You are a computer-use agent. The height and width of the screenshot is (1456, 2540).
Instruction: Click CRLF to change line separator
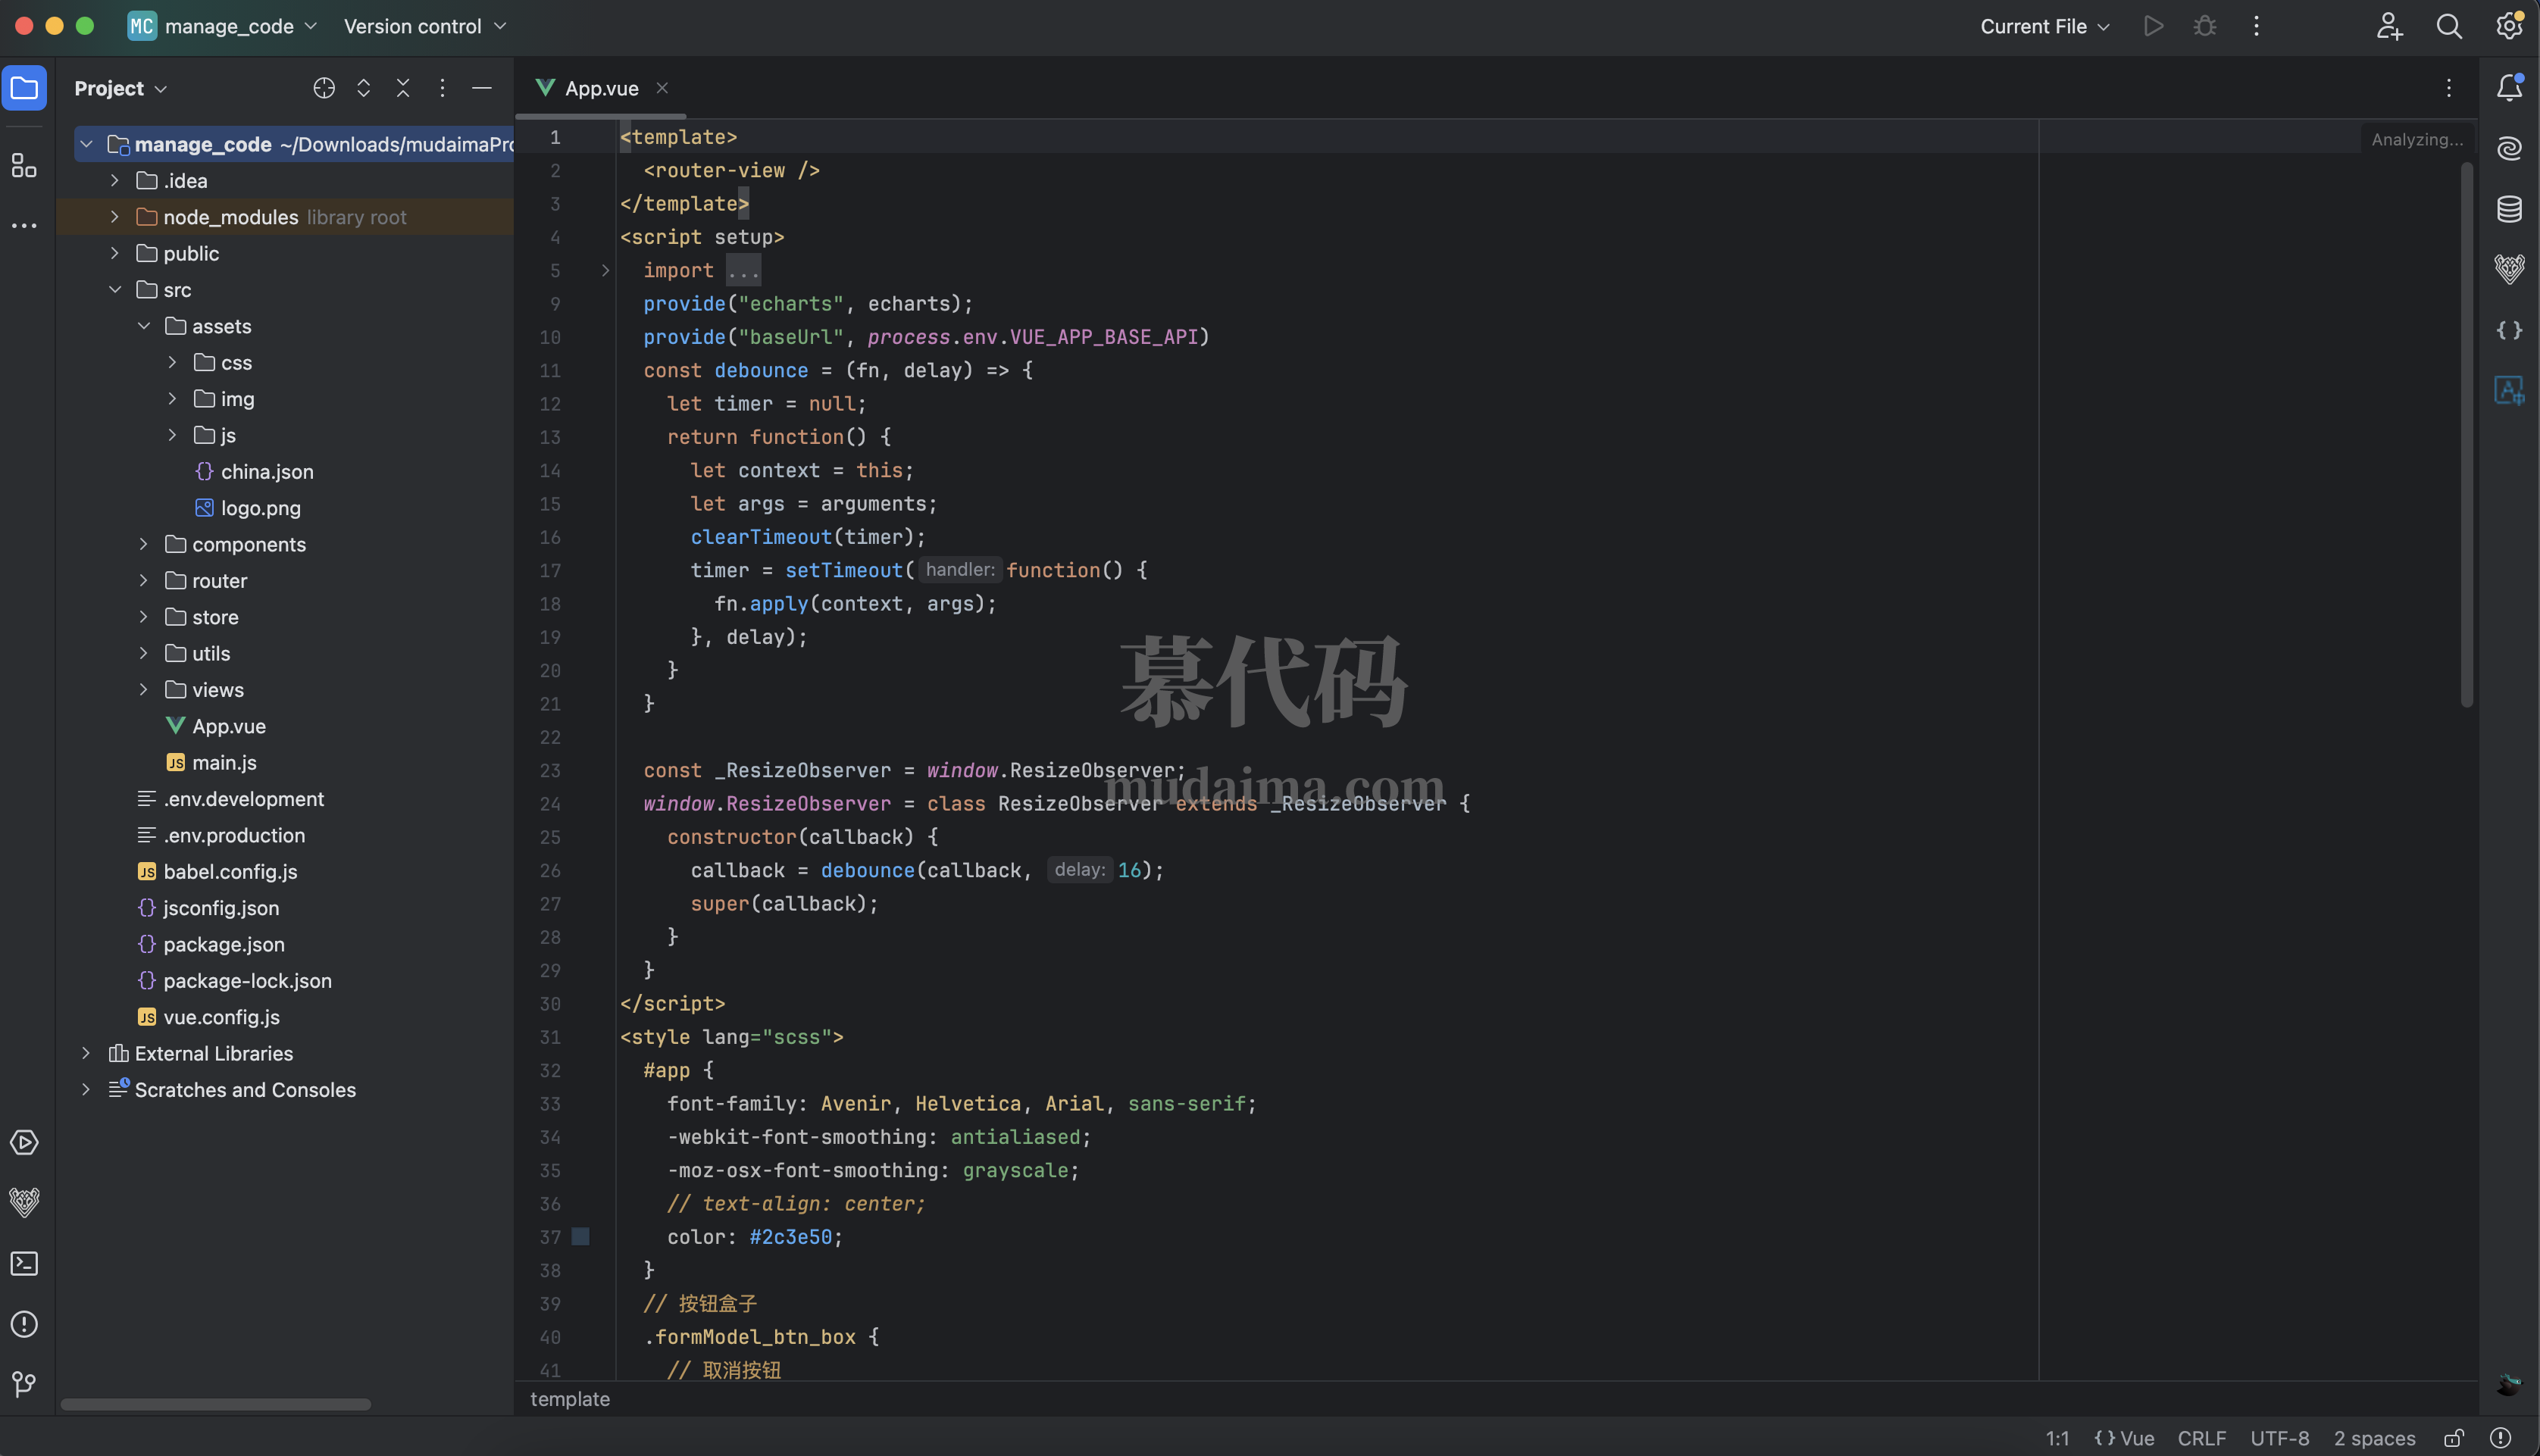2203,1438
